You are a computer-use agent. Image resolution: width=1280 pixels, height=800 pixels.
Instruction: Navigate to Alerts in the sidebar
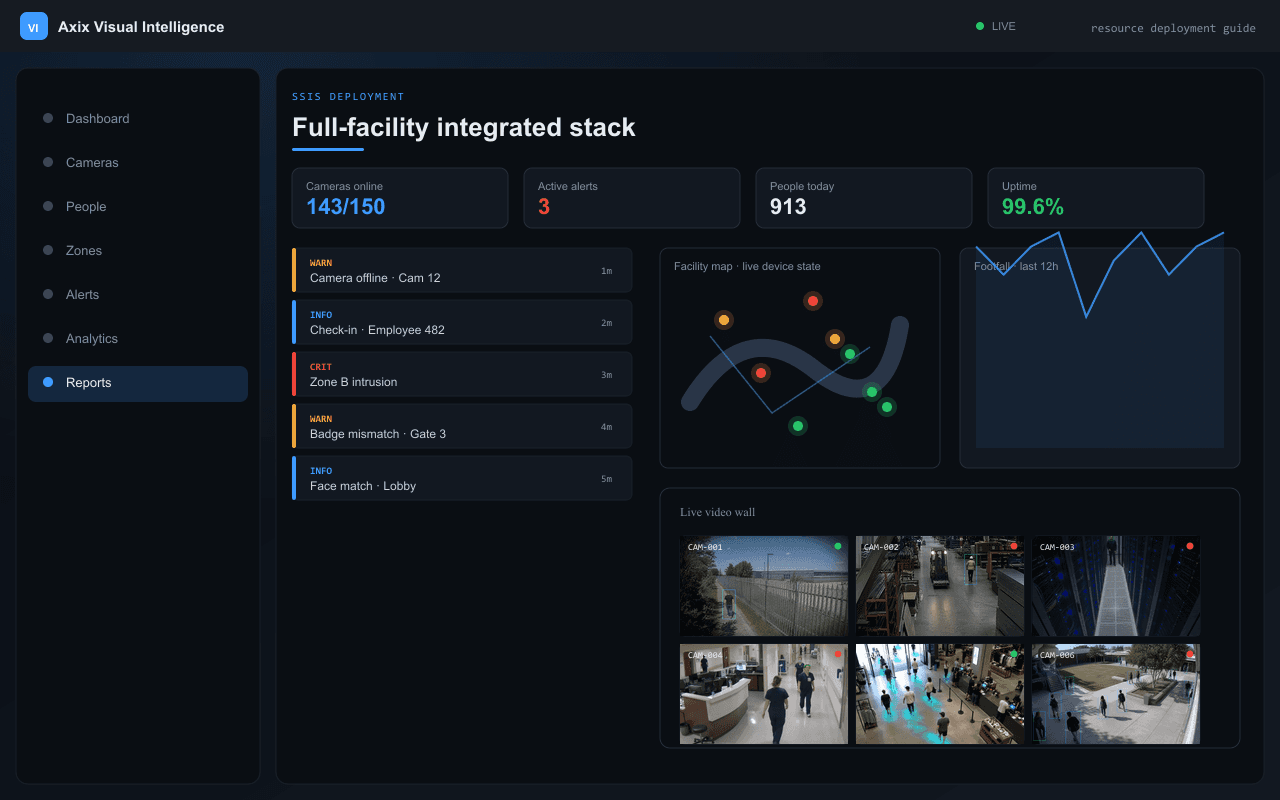coord(138,295)
